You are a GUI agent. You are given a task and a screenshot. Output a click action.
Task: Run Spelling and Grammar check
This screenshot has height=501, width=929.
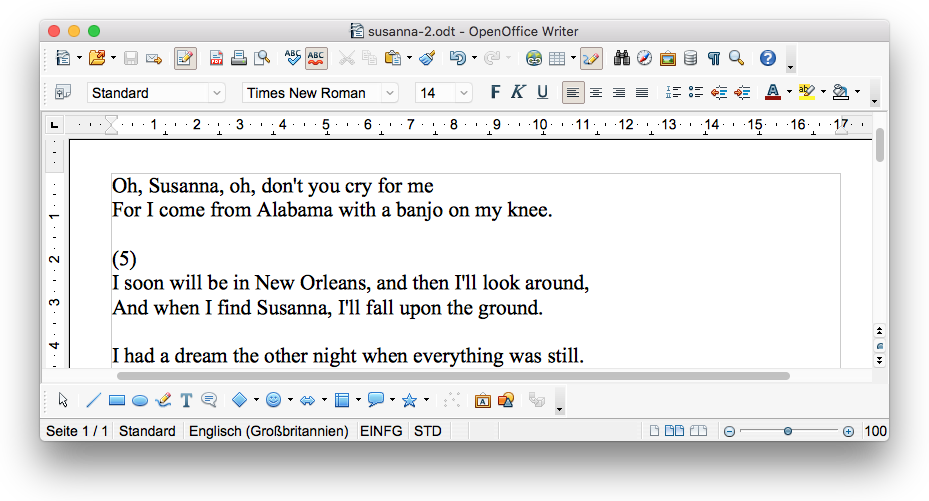293,58
